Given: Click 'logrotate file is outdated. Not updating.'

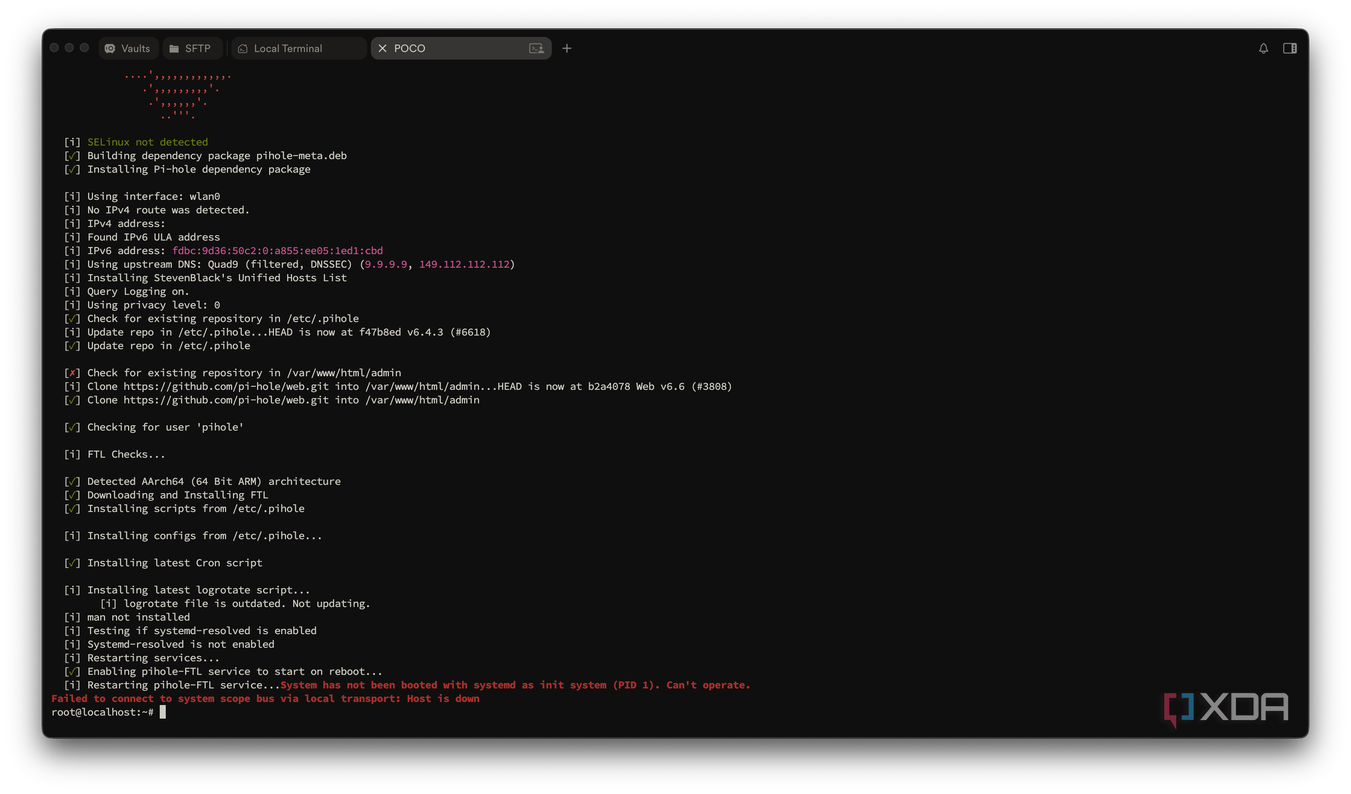Looking at the screenshot, I should pos(247,604).
